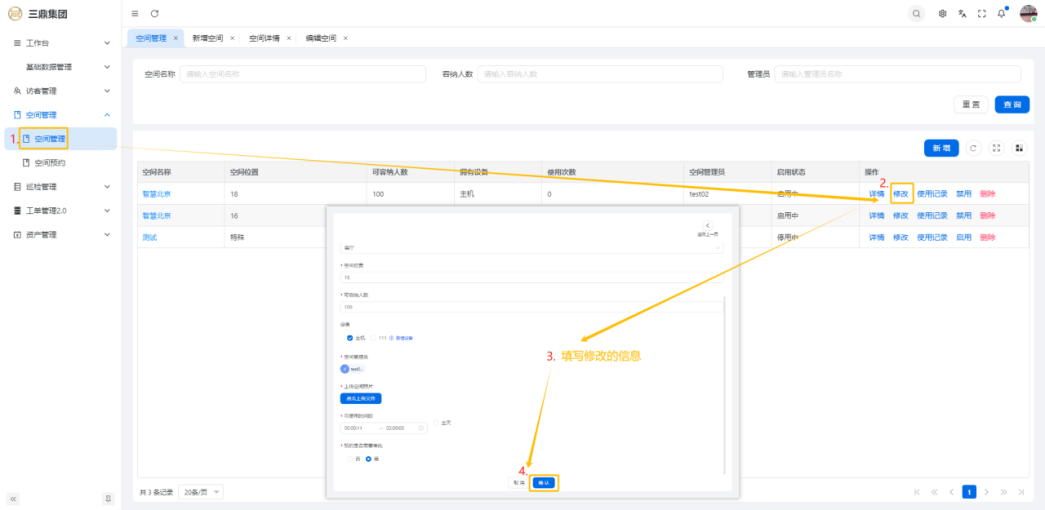Viewport: 1045px width, 510px height.
Task: Collapse sidebar using hamburger menu icon
Action: pyautogui.click(x=135, y=13)
